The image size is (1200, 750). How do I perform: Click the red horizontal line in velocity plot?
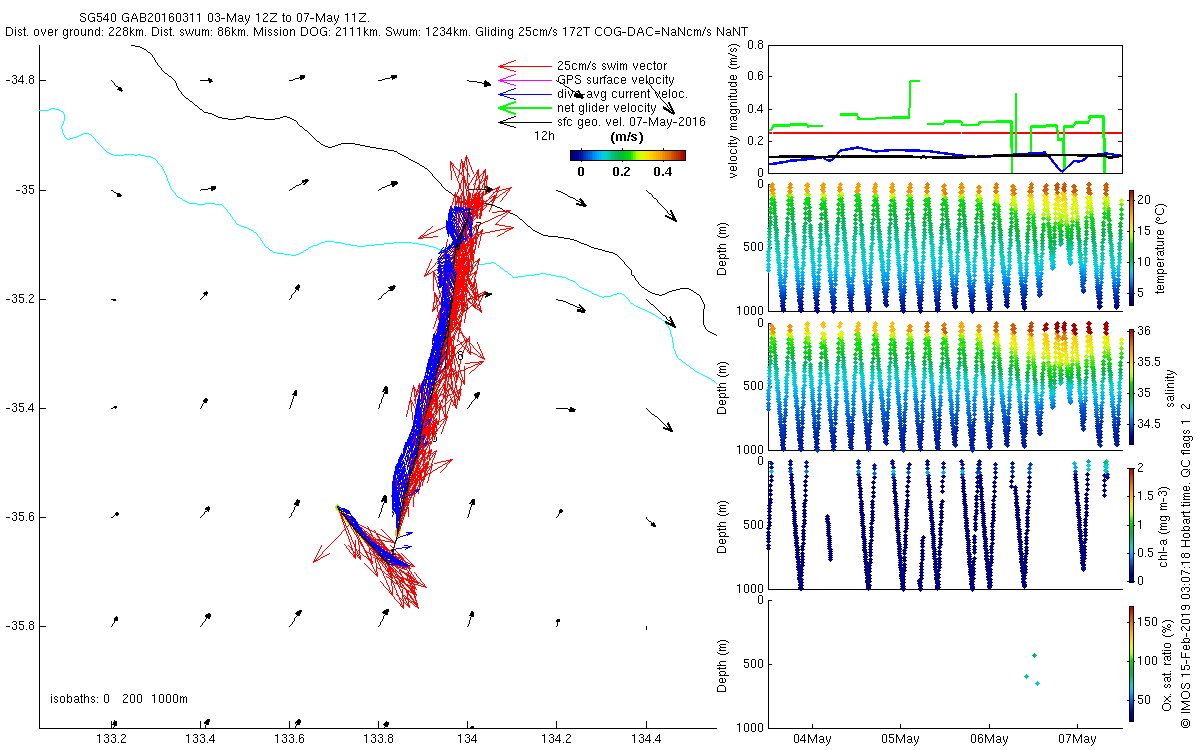(x=944, y=133)
